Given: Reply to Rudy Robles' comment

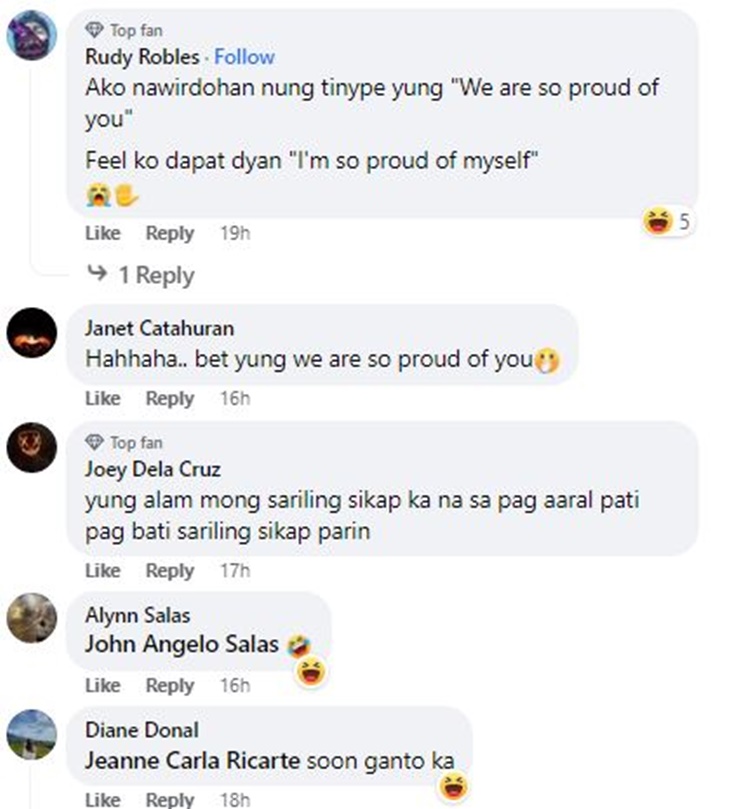Looking at the screenshot, I should (169, 233).
